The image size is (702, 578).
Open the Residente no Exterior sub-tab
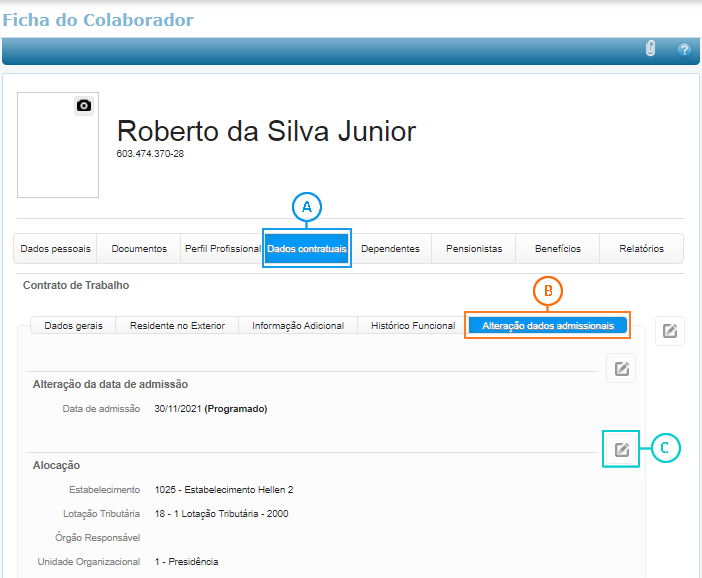click(x=179, y=325)
